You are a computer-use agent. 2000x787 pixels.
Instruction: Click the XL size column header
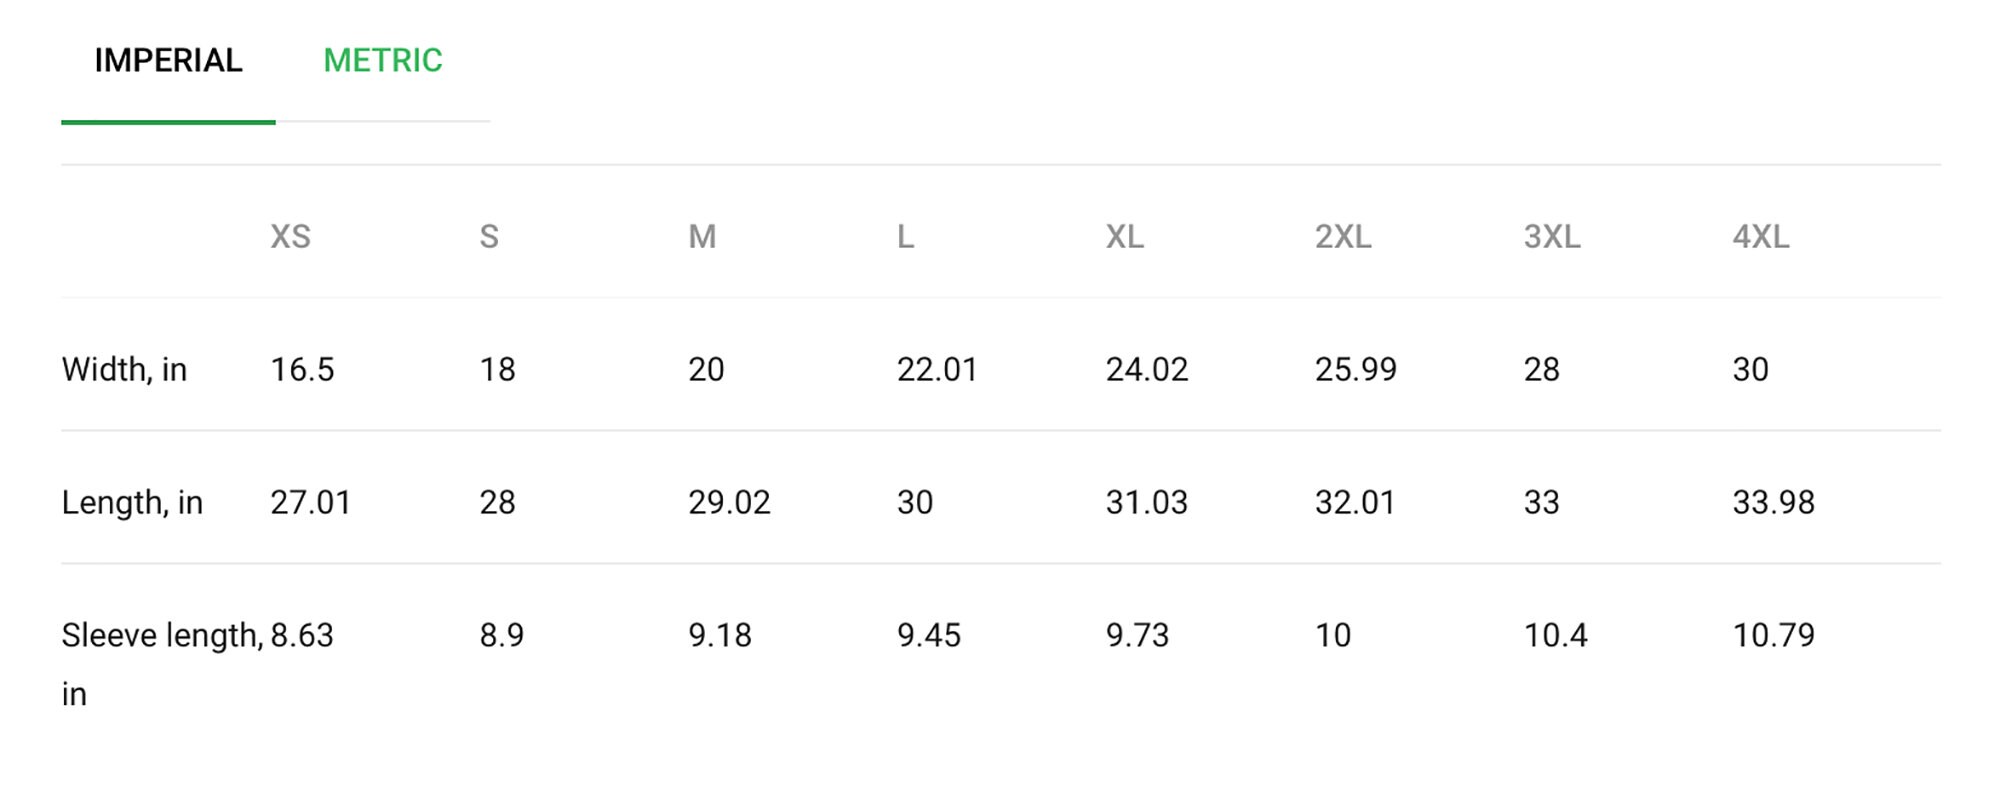point(1125,237)
